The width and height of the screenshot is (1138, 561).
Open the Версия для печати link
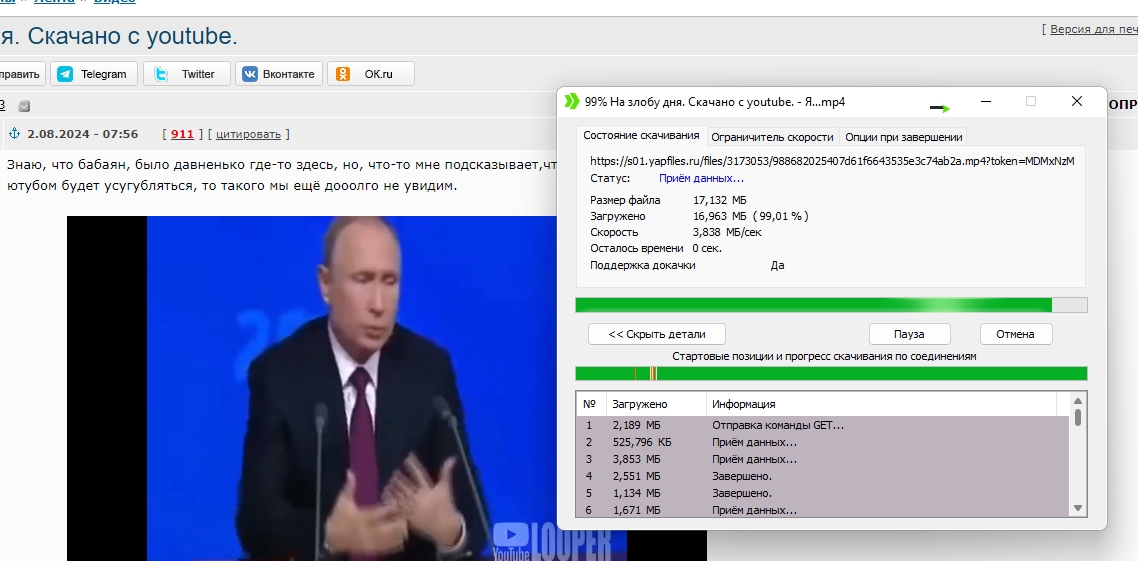coord(1094,29)
